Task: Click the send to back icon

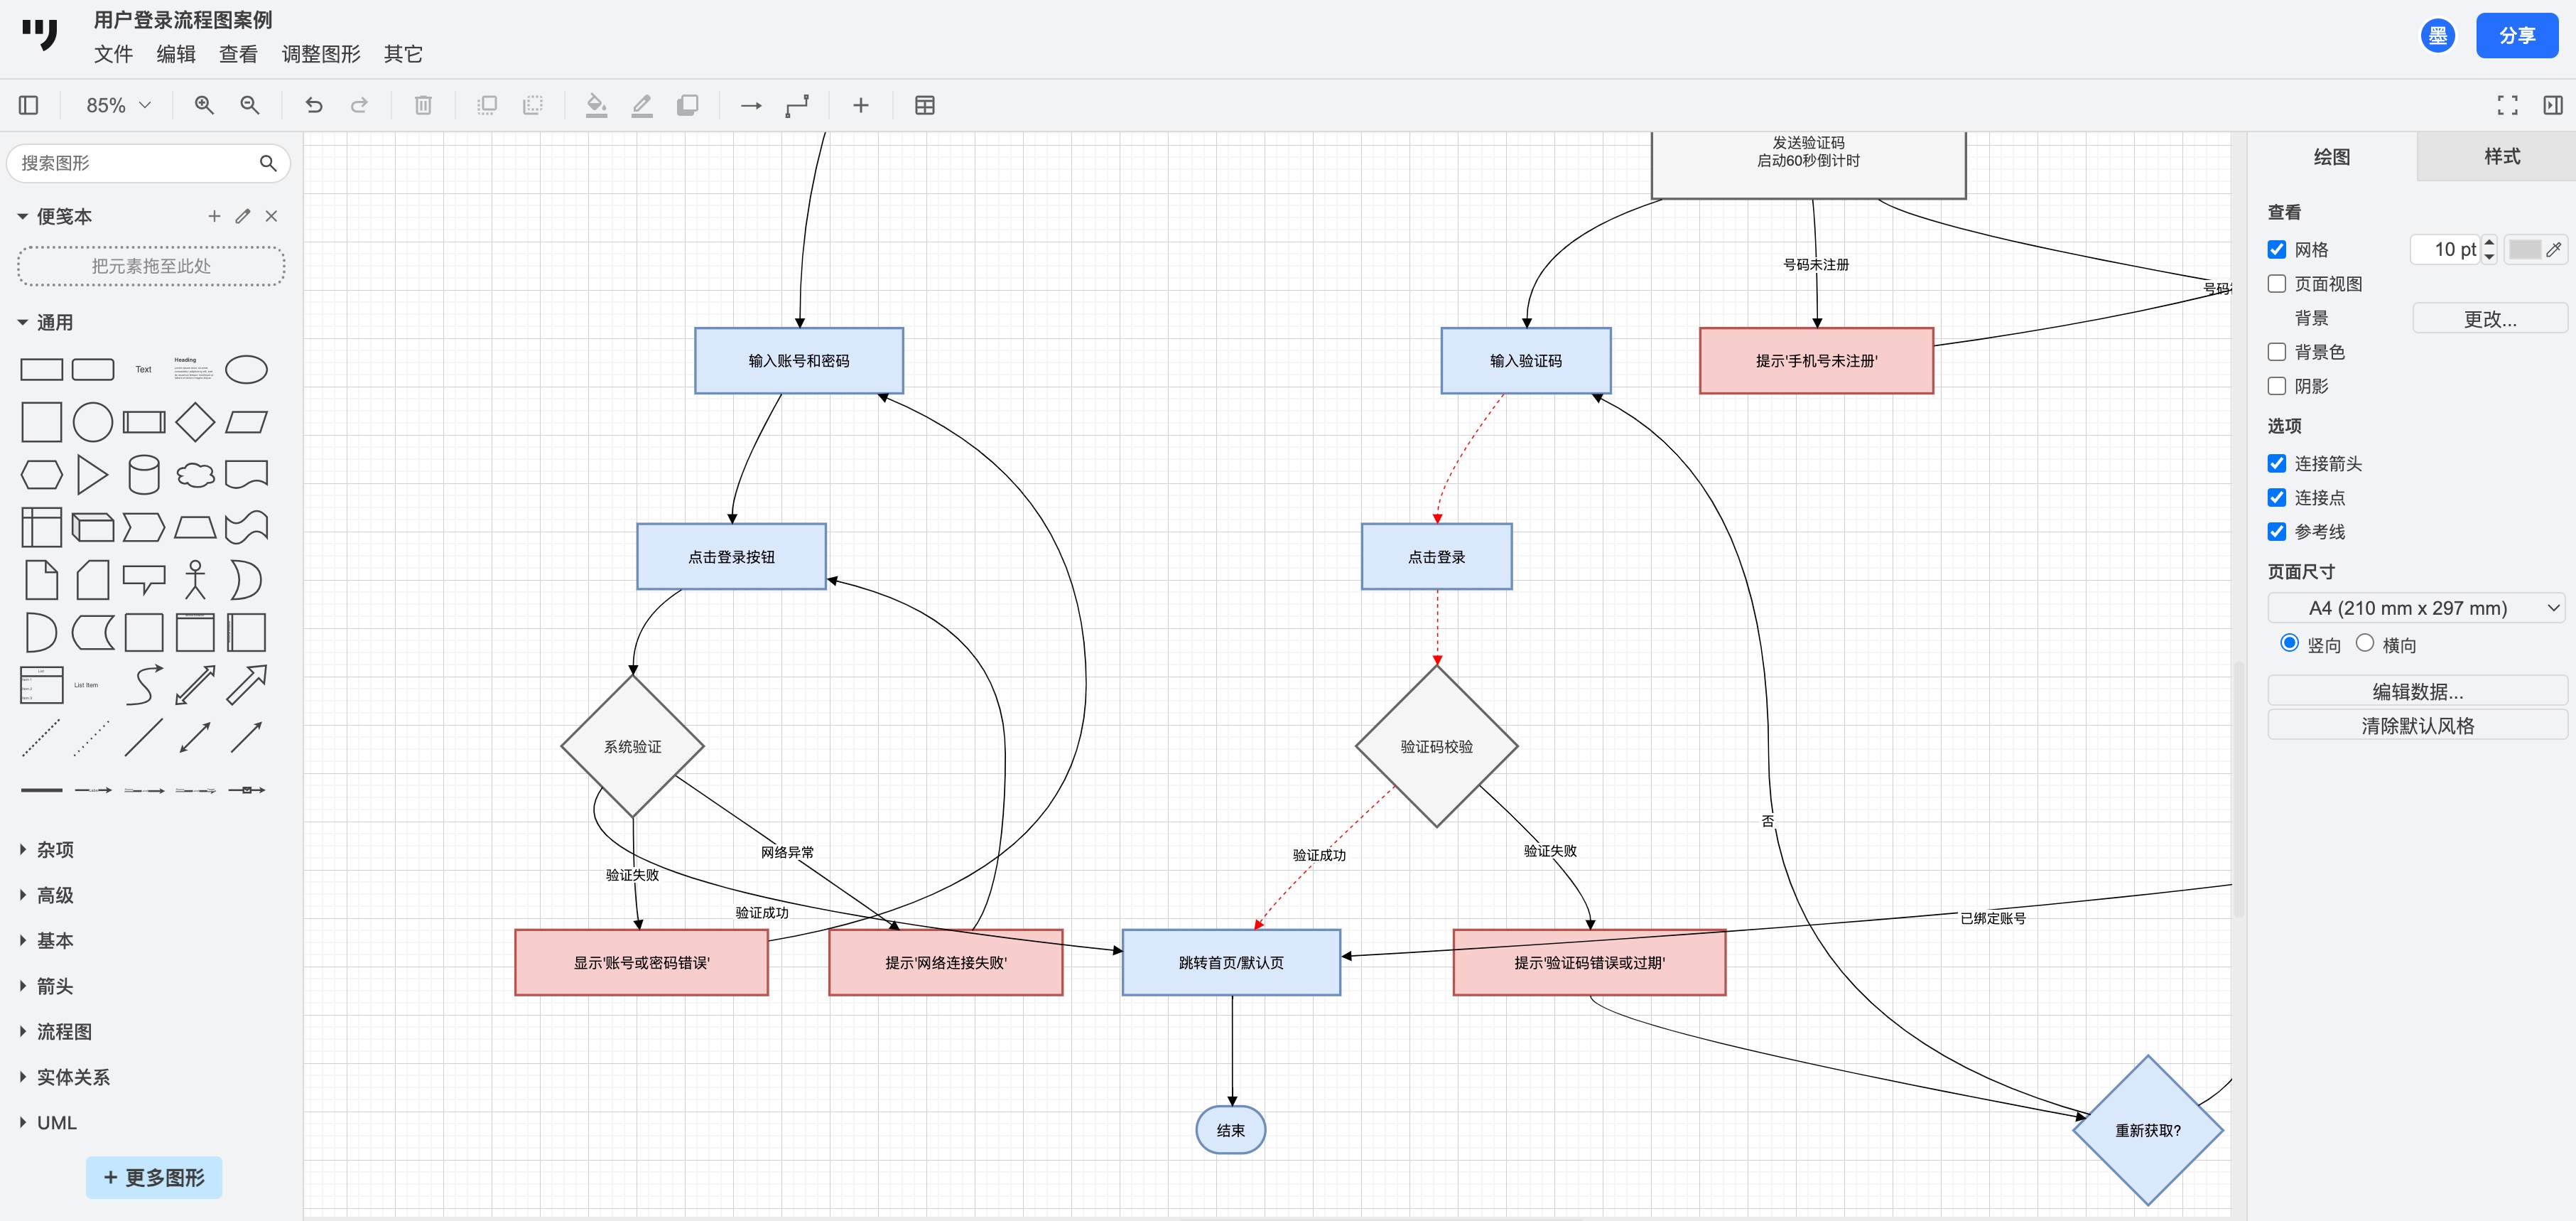Action: coord(533,105)
